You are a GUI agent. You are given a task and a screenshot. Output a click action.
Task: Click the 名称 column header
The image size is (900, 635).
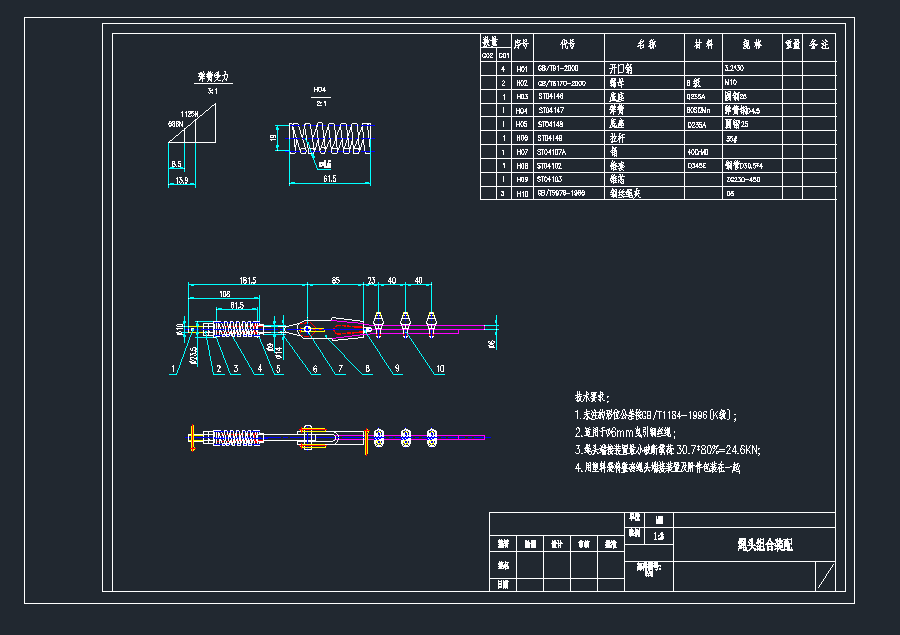(645, 45)
